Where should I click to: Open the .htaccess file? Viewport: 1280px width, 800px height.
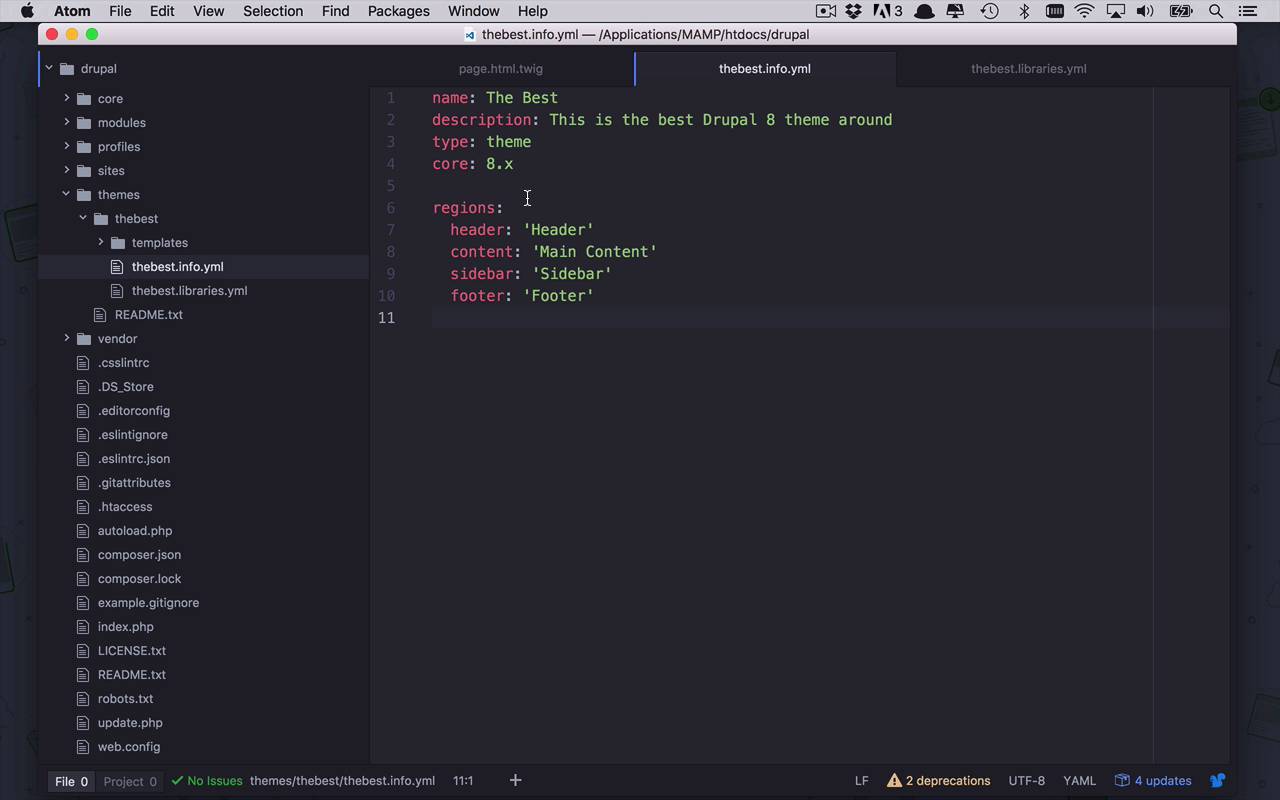point(125,506)
